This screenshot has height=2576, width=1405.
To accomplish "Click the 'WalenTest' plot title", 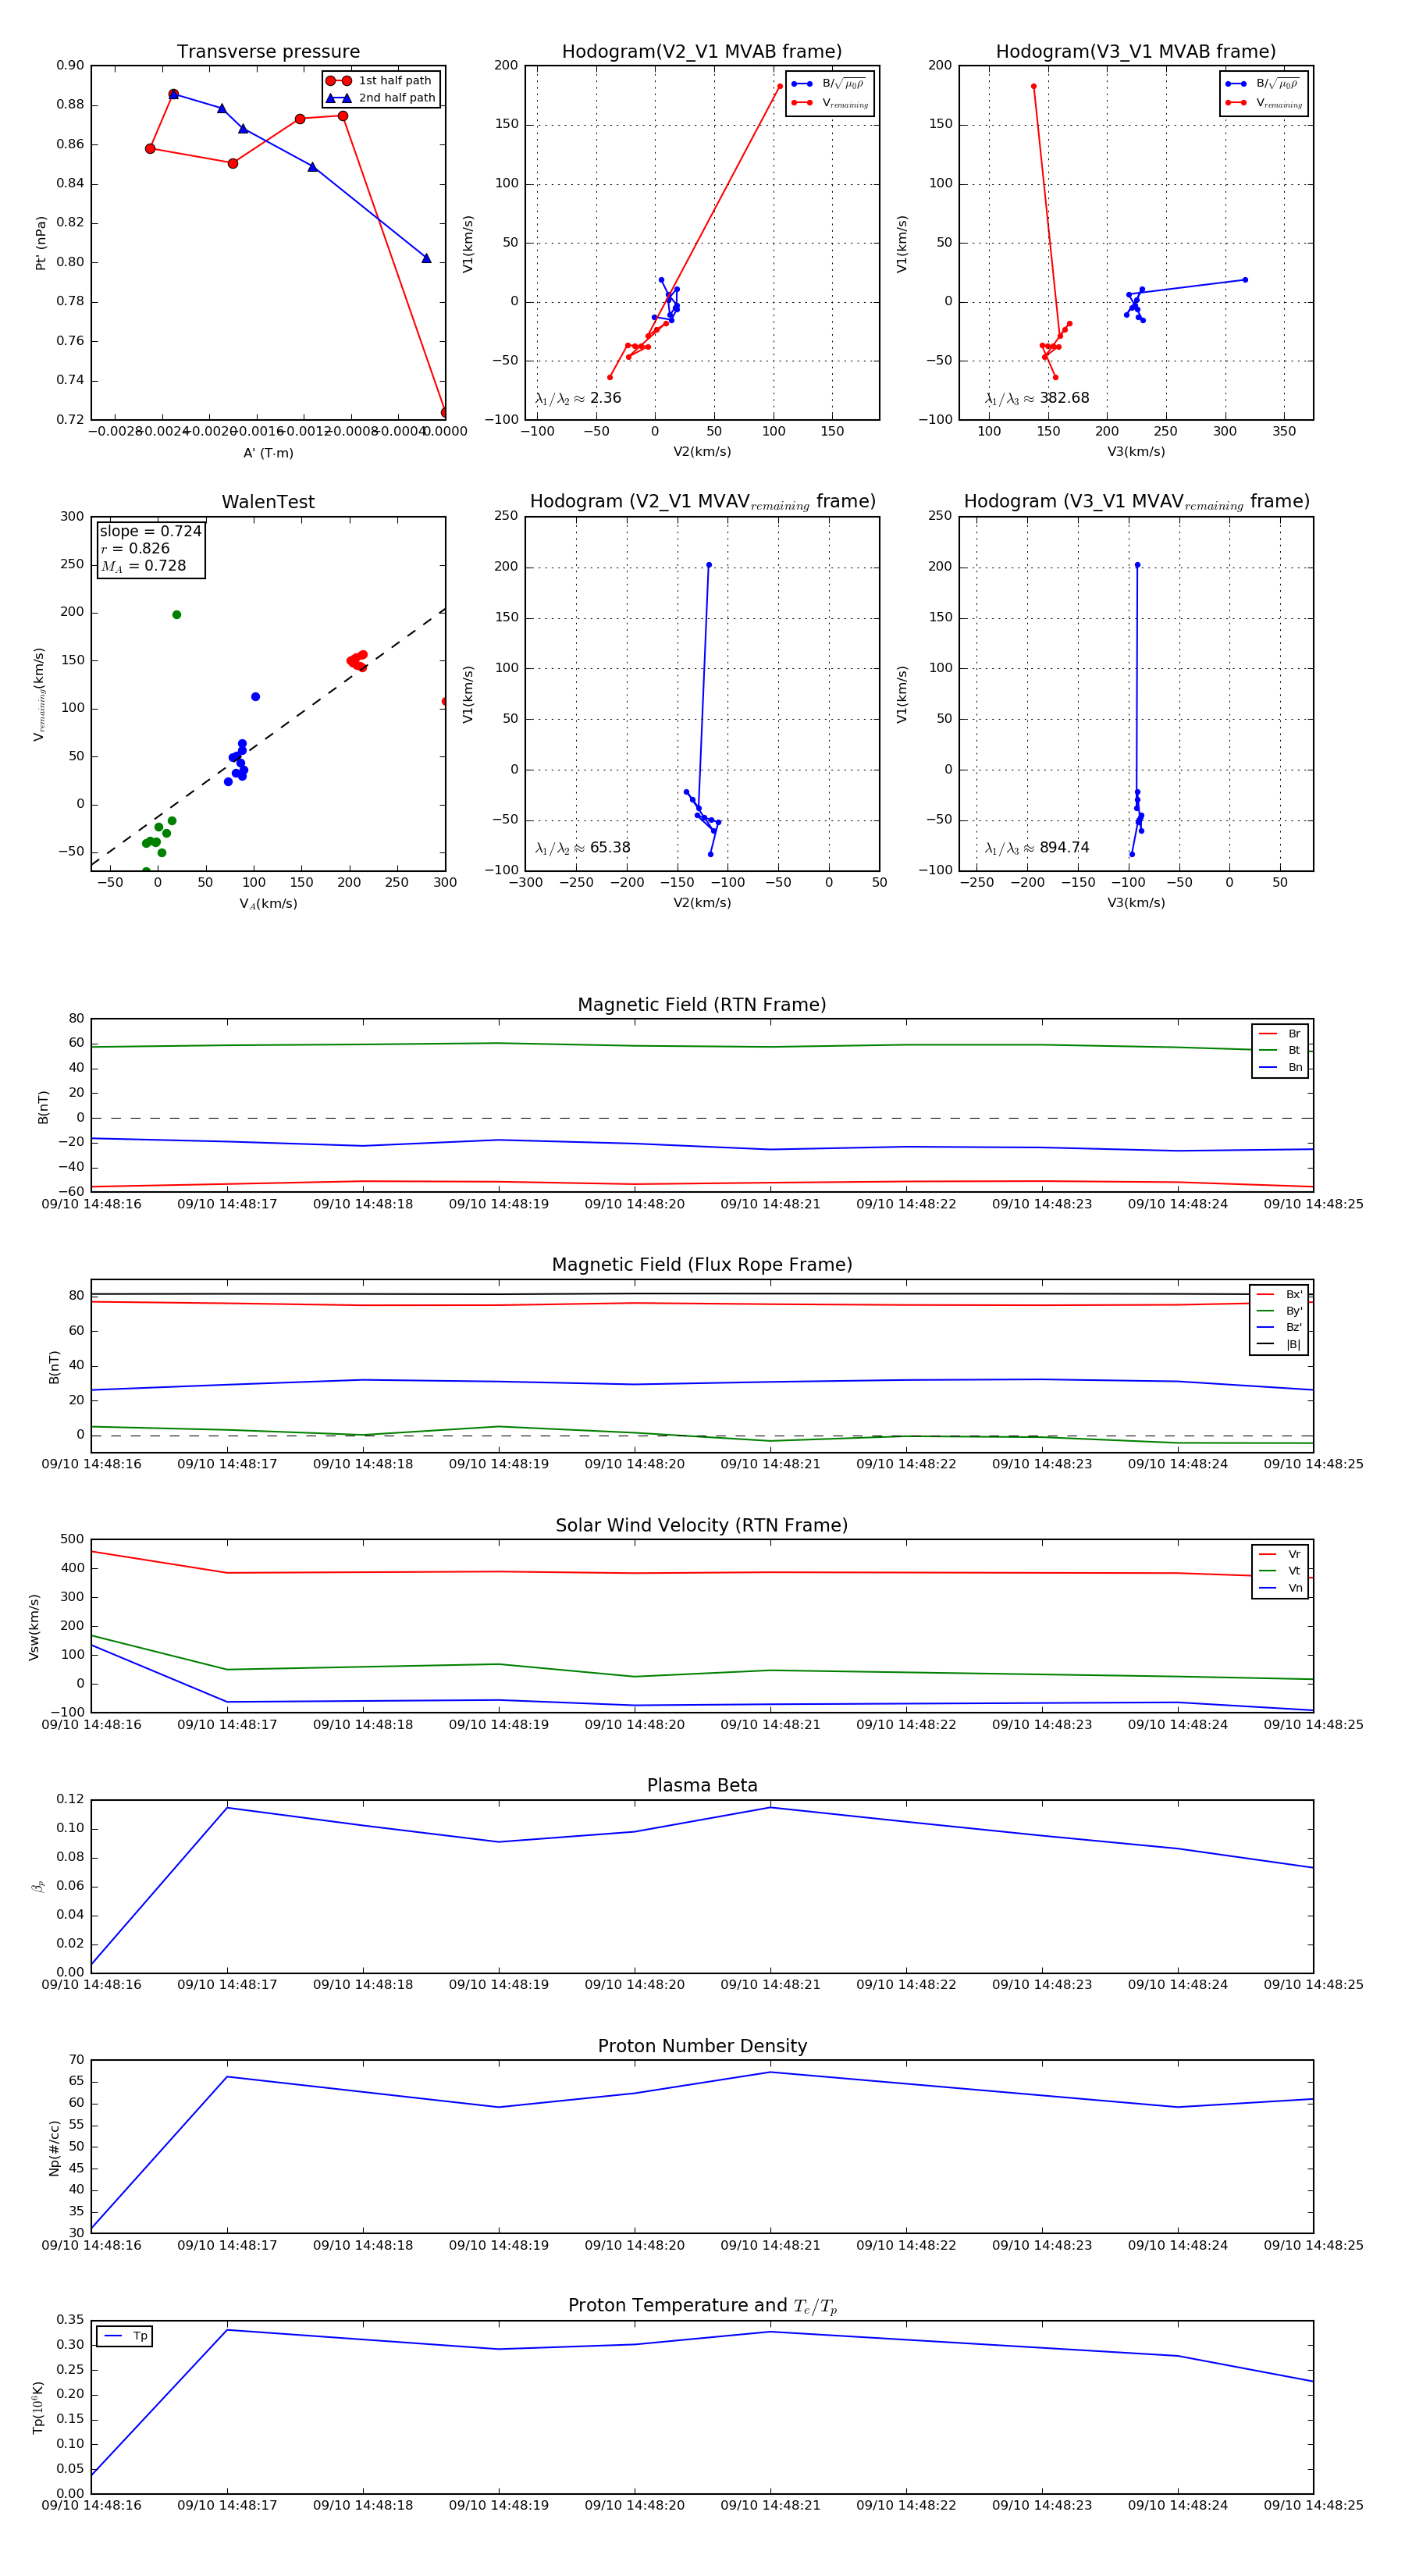I will 268,502.
